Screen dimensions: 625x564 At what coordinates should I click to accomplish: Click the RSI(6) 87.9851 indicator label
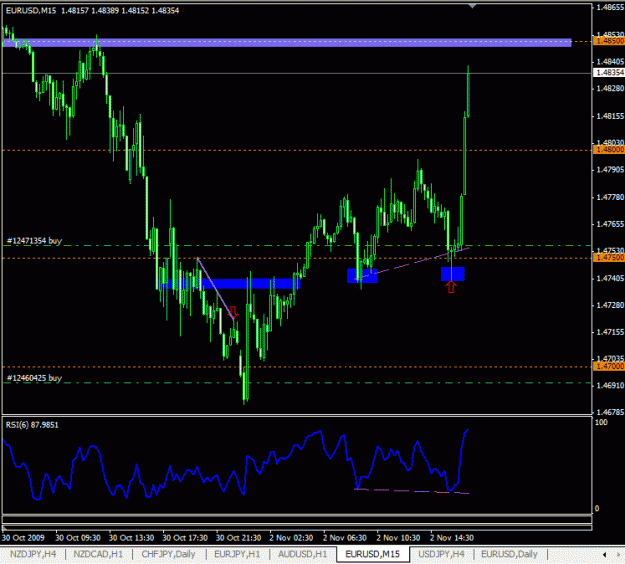(x=32, y=425)
